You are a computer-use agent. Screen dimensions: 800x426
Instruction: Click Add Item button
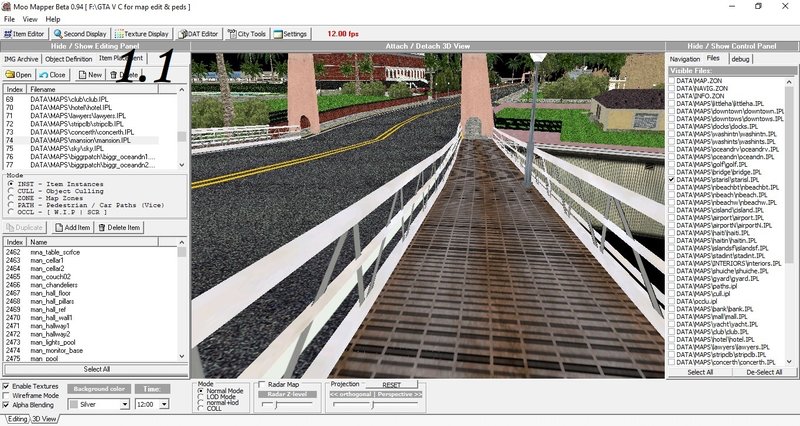[x=72, y=228]
